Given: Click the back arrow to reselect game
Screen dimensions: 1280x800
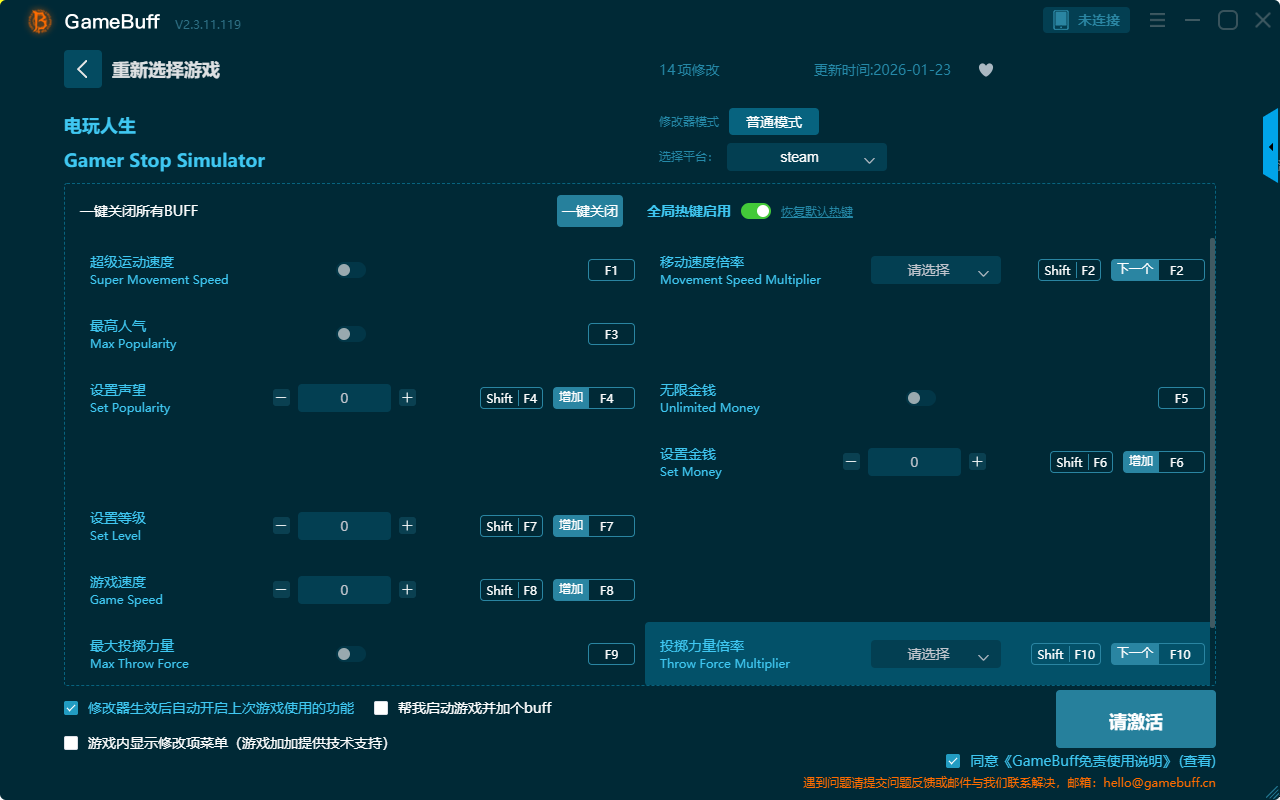Looking at the screenshot, I should click(83, 69).
